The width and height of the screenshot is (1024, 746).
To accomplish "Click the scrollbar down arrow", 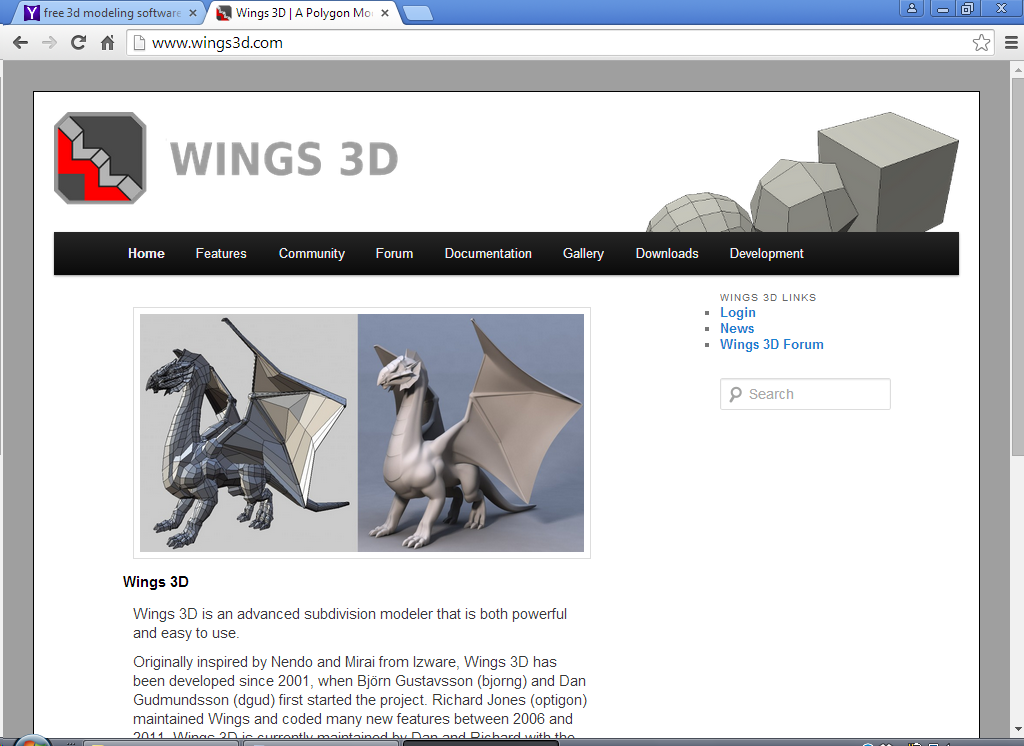I will 1017,730.
